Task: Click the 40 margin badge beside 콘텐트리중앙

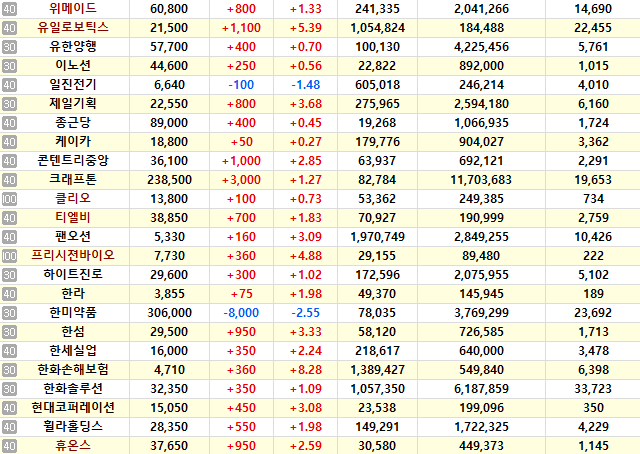Action: click(9, 160)
